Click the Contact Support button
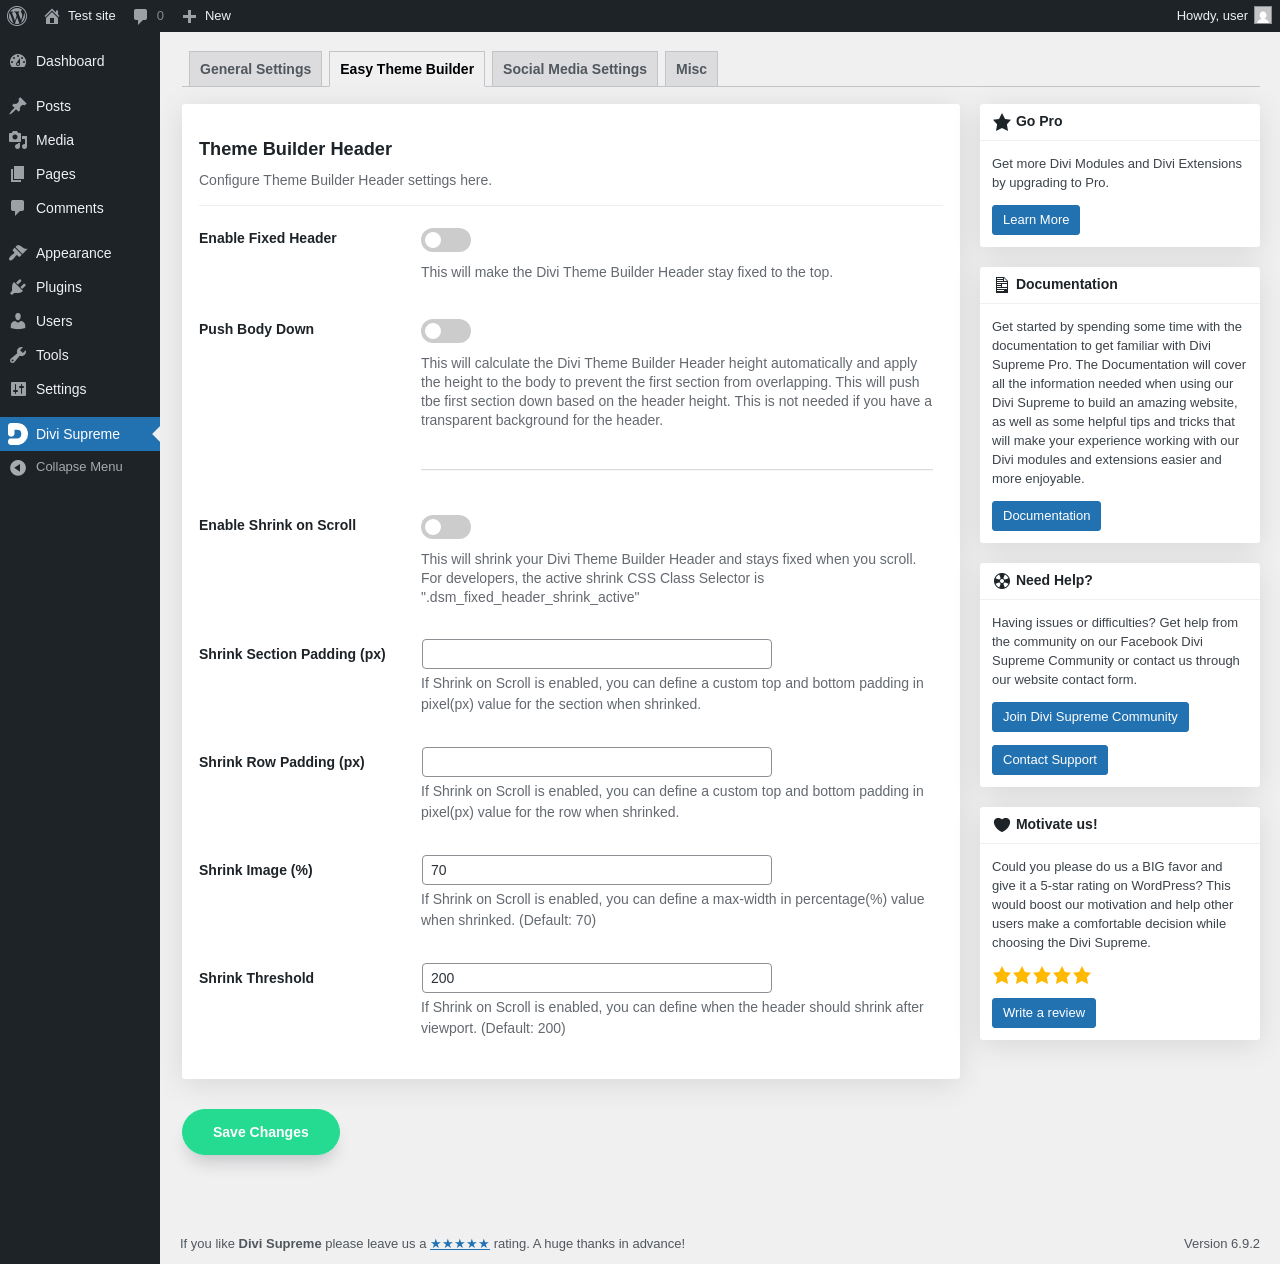 (1050, 760)
